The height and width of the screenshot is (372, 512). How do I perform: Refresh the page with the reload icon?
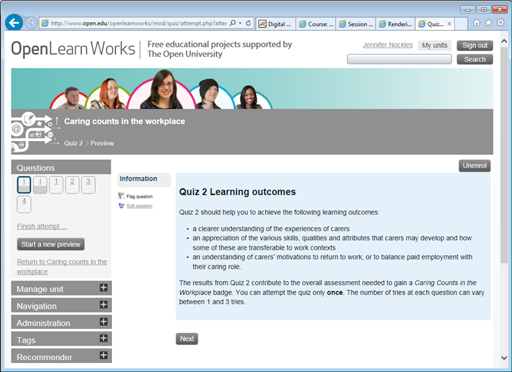click(248, 23)
